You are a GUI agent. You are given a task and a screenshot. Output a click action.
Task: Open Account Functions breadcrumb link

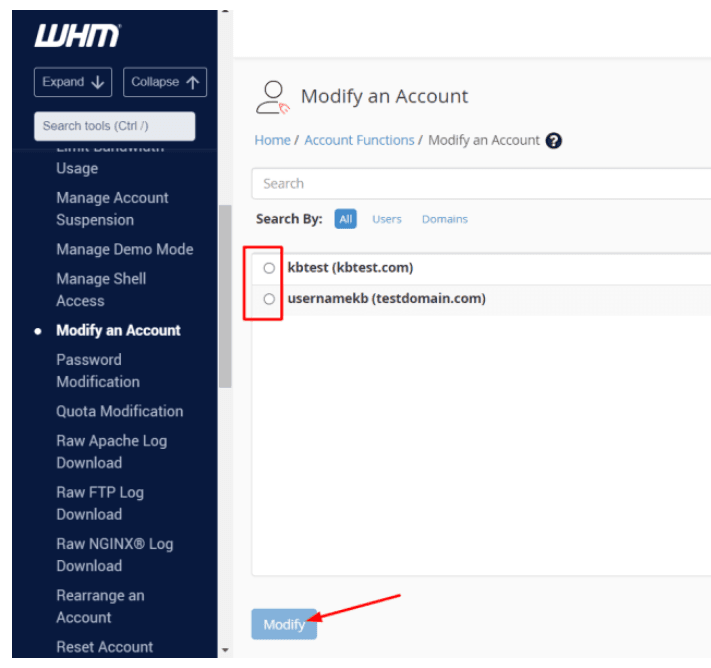click(359, 140)
